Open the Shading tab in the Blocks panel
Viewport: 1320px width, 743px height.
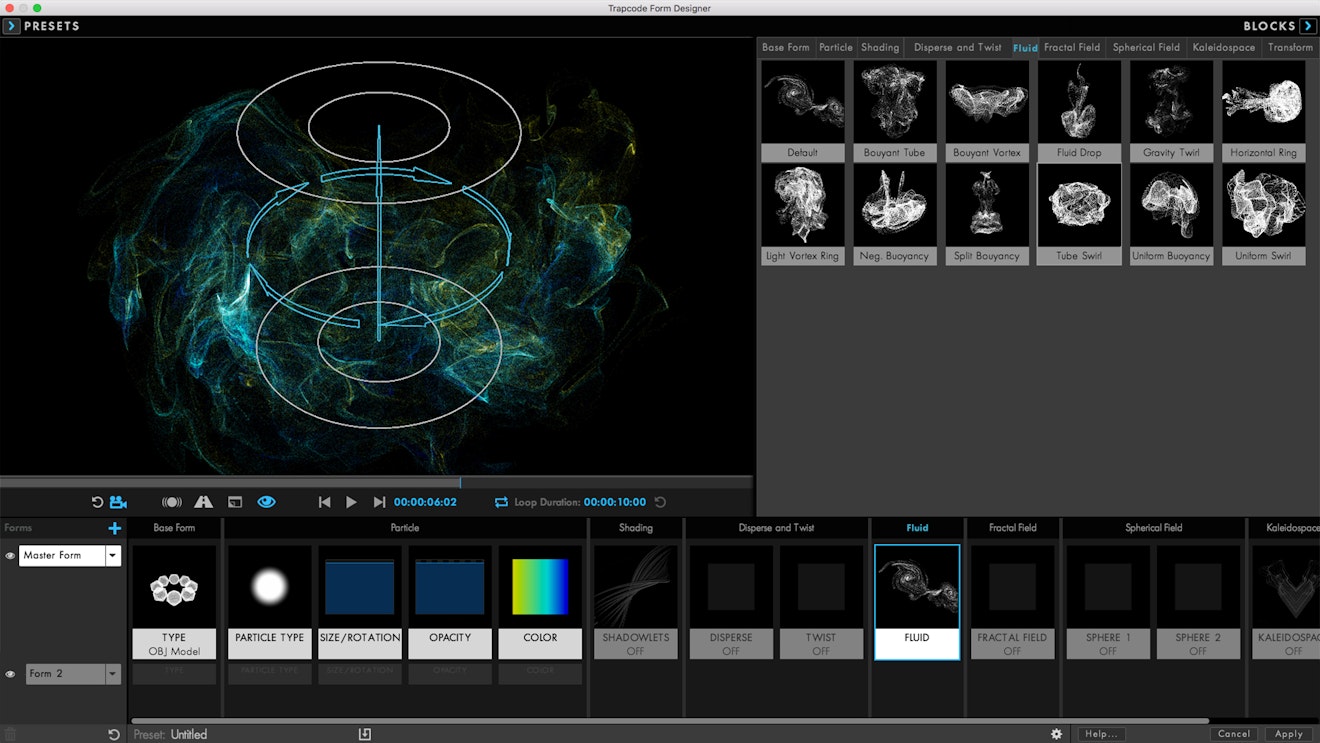tap(880, 47)
